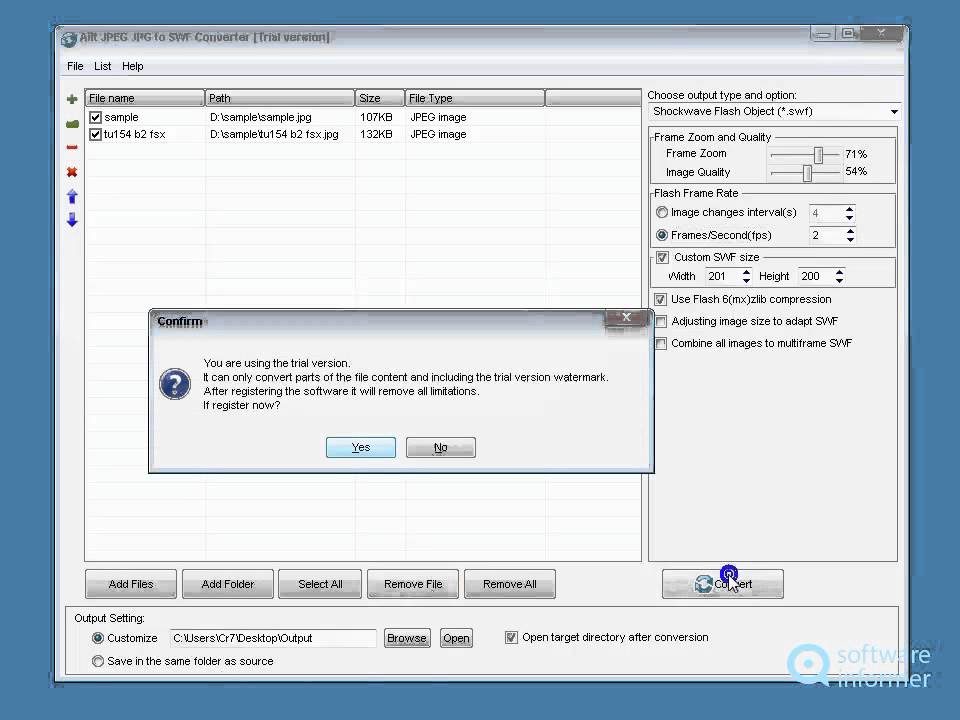The width and height of the screenshot is (960, 720).
Task: Increase image changes interval value
Action: 849,209
